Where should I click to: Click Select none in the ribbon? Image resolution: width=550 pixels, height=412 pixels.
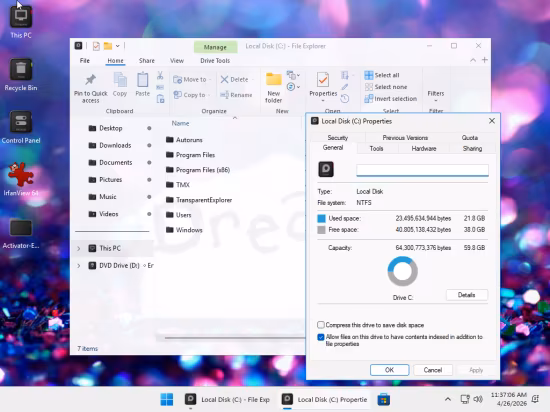point(386,87)
